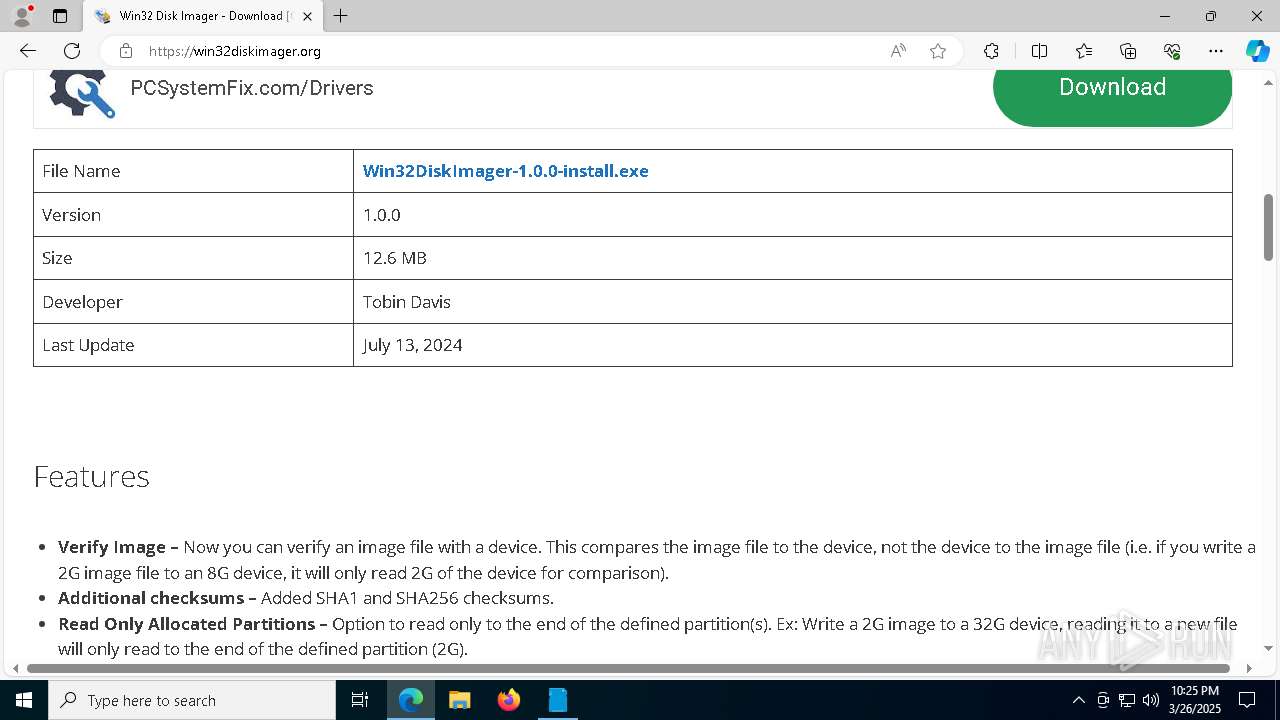Image resolution: width=1280 pixels, height=720 pixels.
Task: Select 'File Name' table label
Action: pyautogui.click(x=81, y=171)
